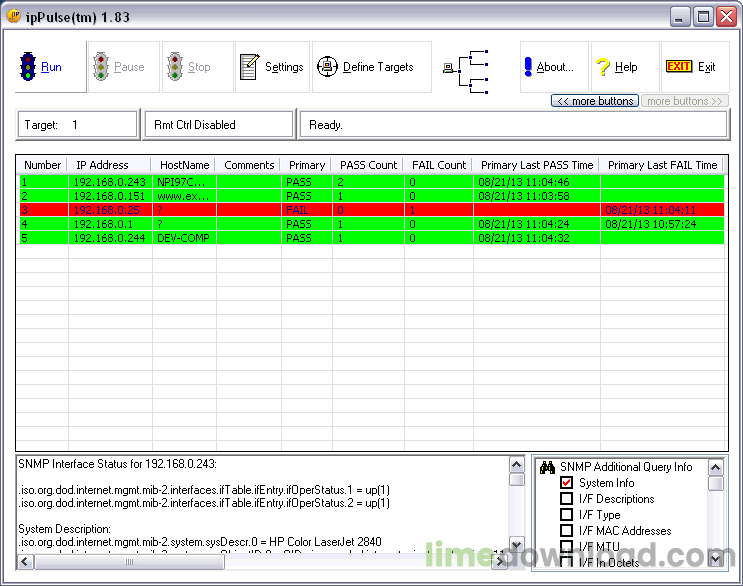Click the Primary Last FAIL Time header
Image resolution: width=743 pixels, height=586 pixels.
coord(662,165)
